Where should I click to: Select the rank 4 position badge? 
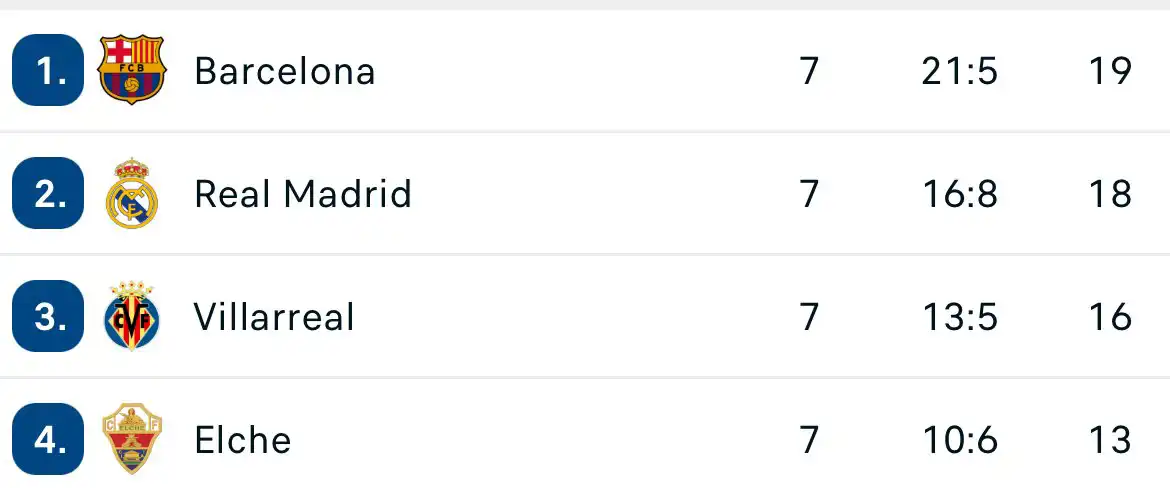48,439
